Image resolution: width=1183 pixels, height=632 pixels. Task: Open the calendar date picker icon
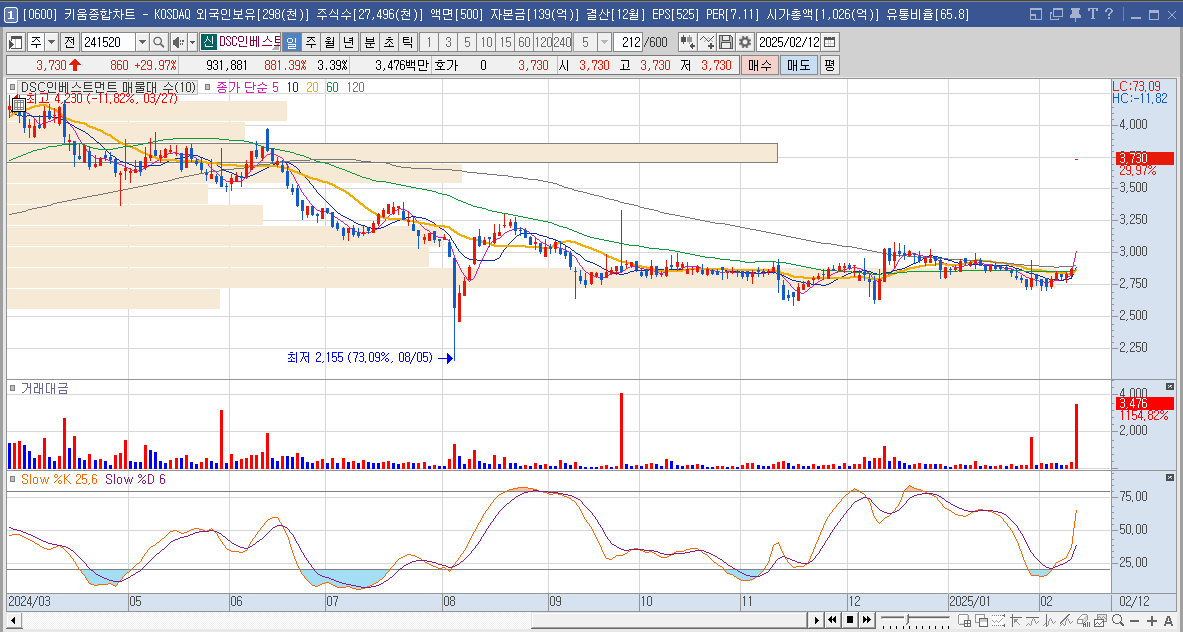tap(829, 42)
